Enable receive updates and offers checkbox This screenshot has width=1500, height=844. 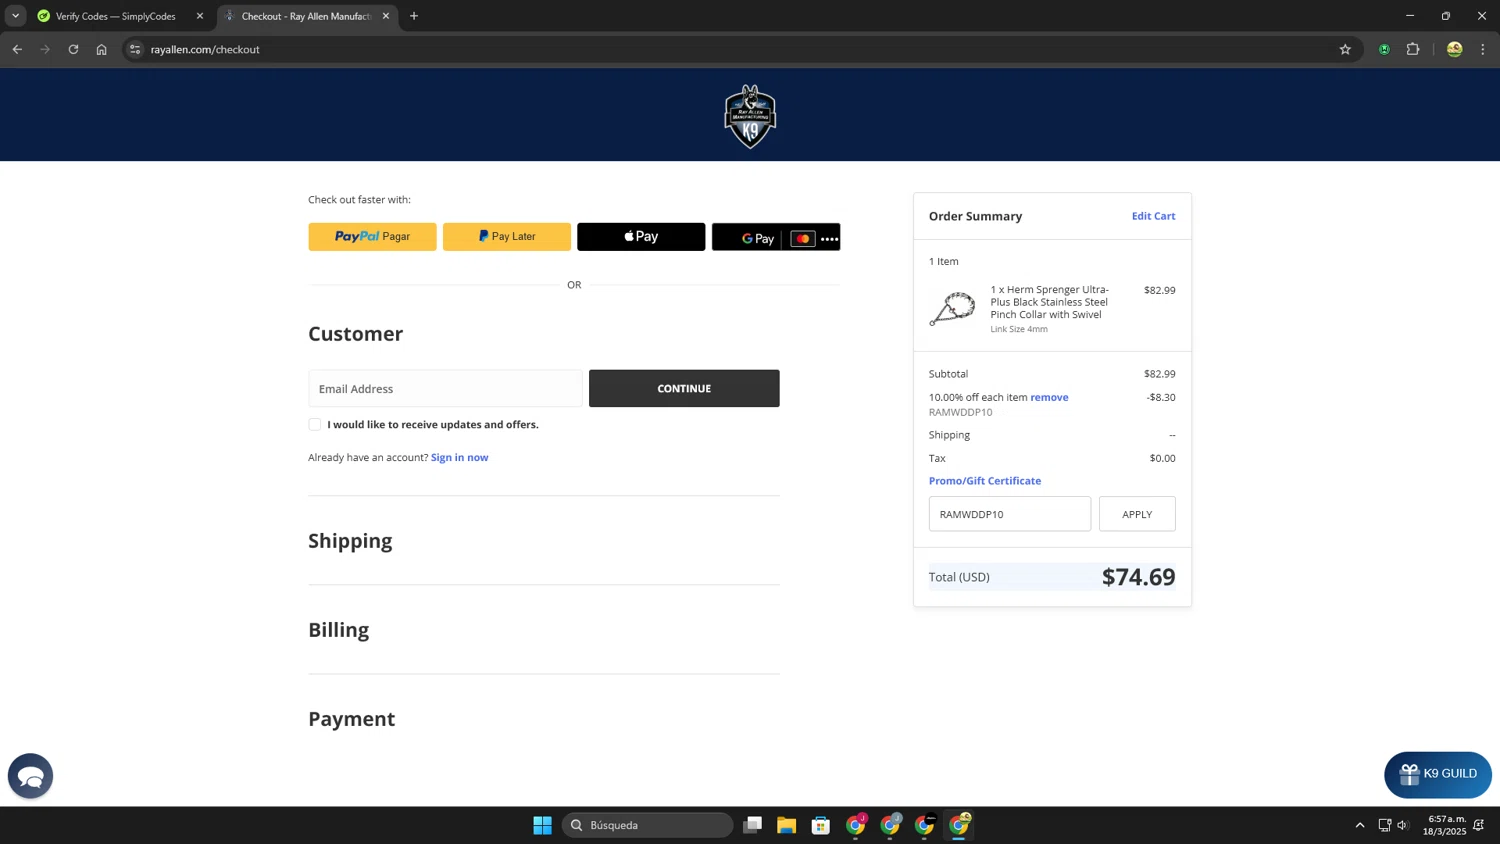pos(315,424)
